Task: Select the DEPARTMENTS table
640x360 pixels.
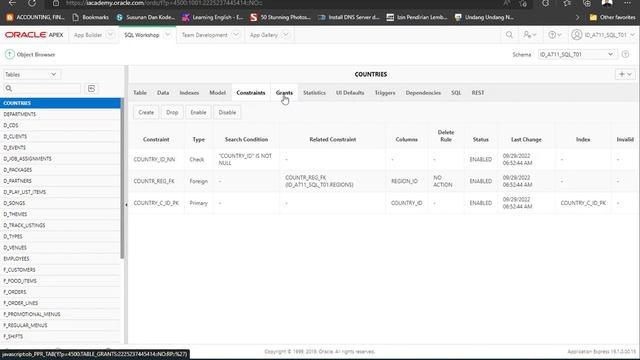Action: click(60, 114)
